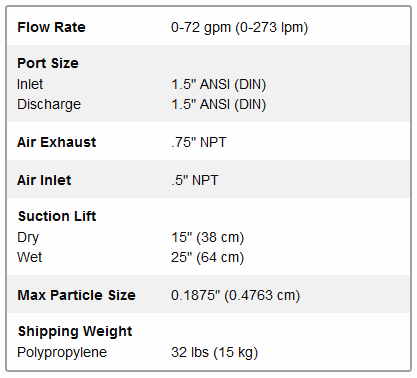The image size is (417, 378).
Task: Select the Wet suction lift label
Action: click(x=30, y=257)
